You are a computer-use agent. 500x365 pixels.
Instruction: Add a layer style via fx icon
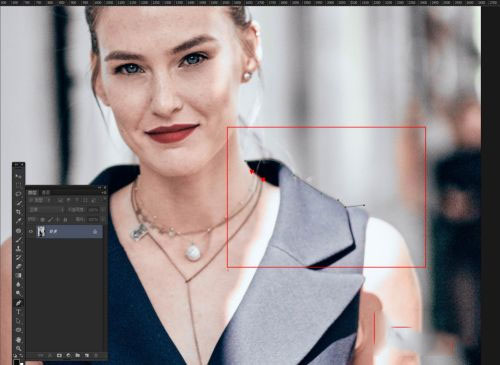(x=50, y=355)
